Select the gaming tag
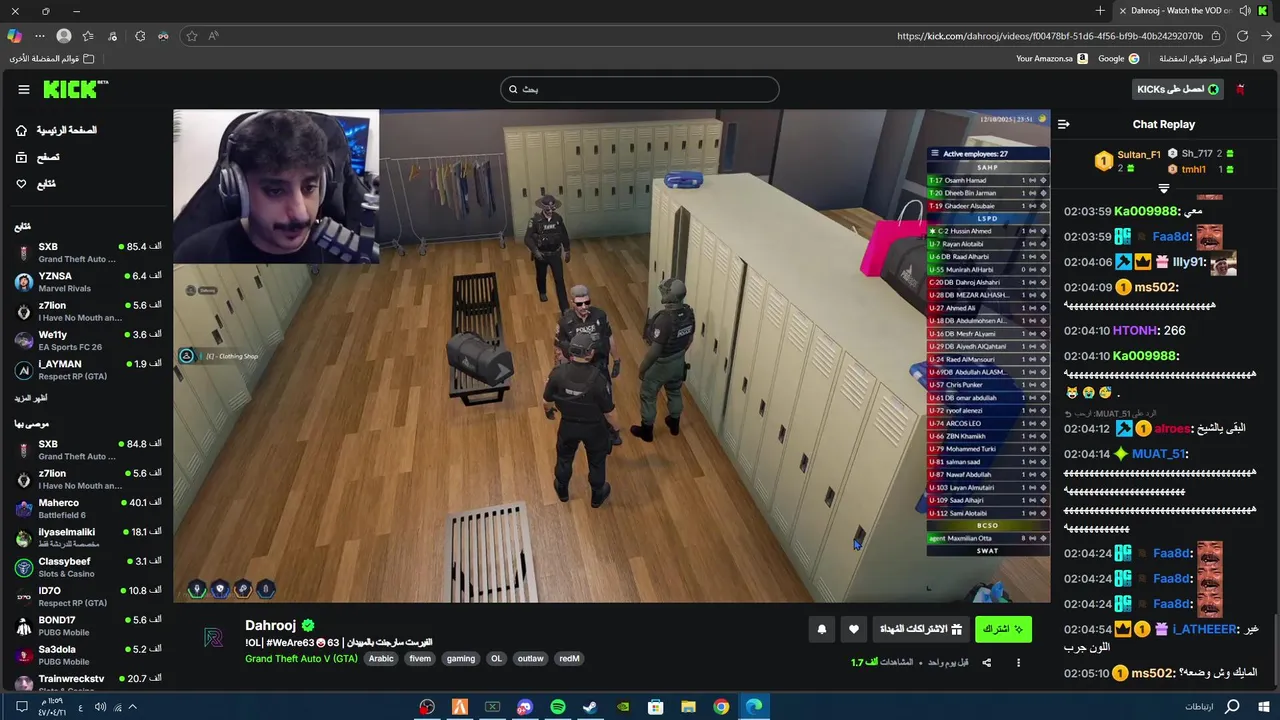This screenshot has height=720, width=1280. [461, 659]
